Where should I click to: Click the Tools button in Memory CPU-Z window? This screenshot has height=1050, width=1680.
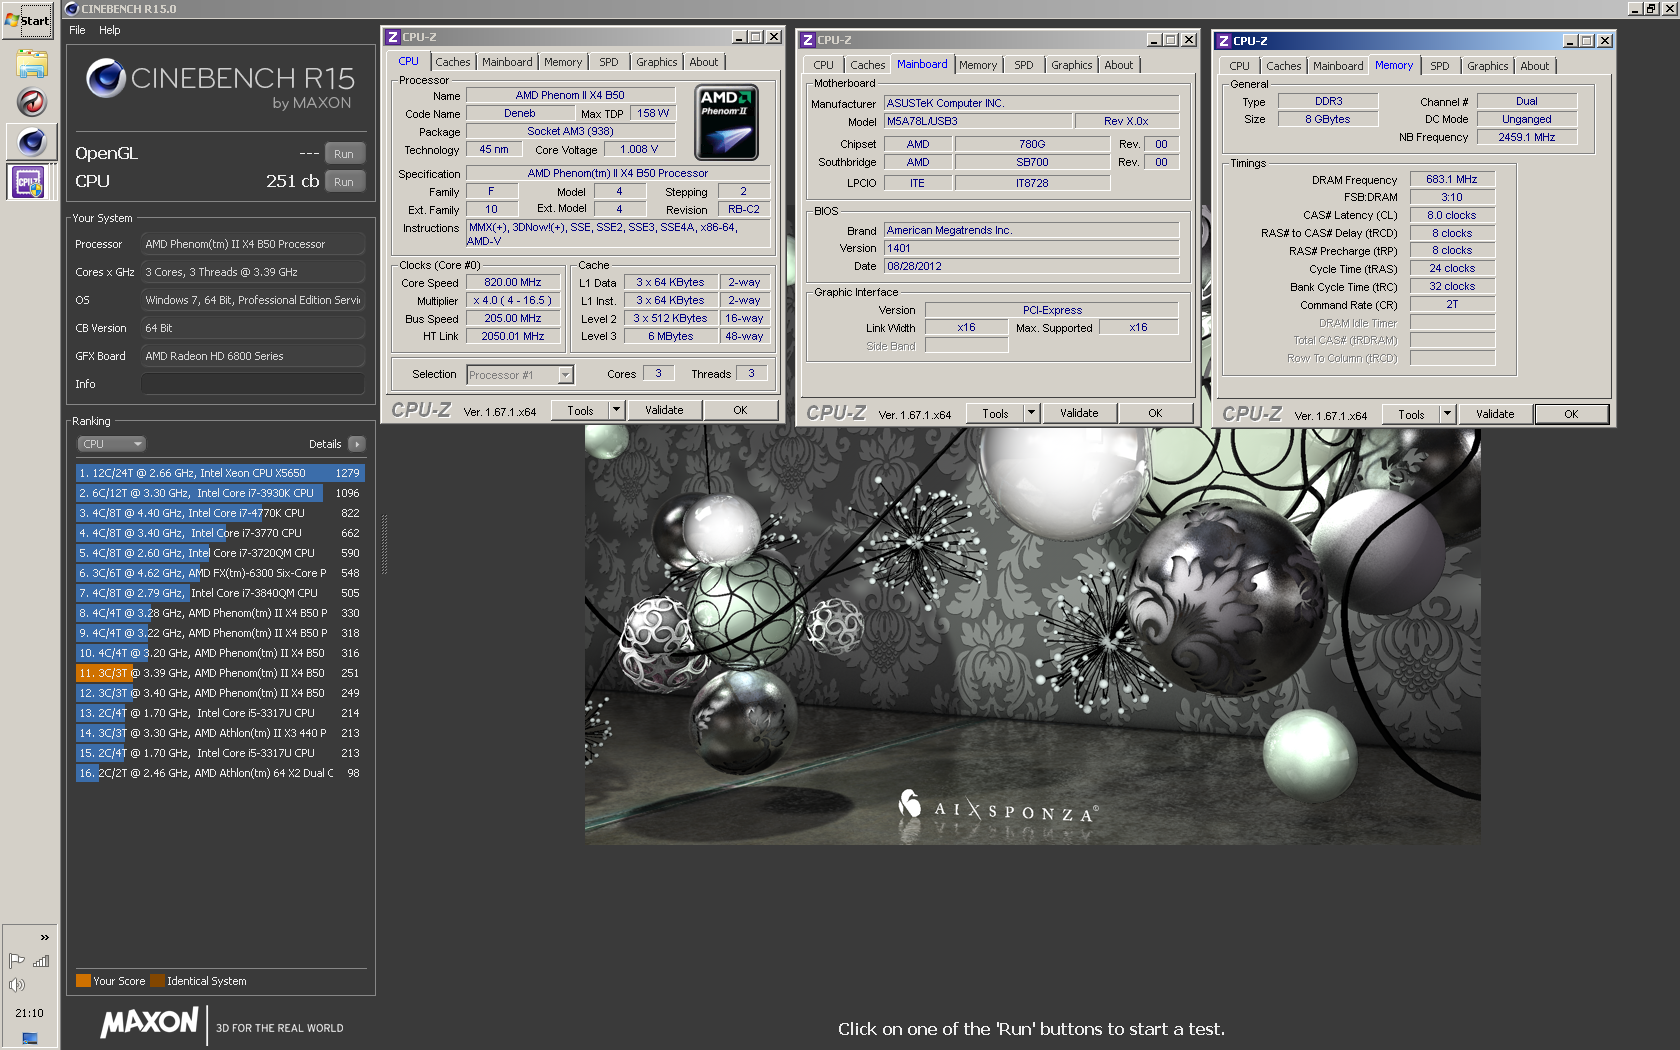click(1411, 414)
